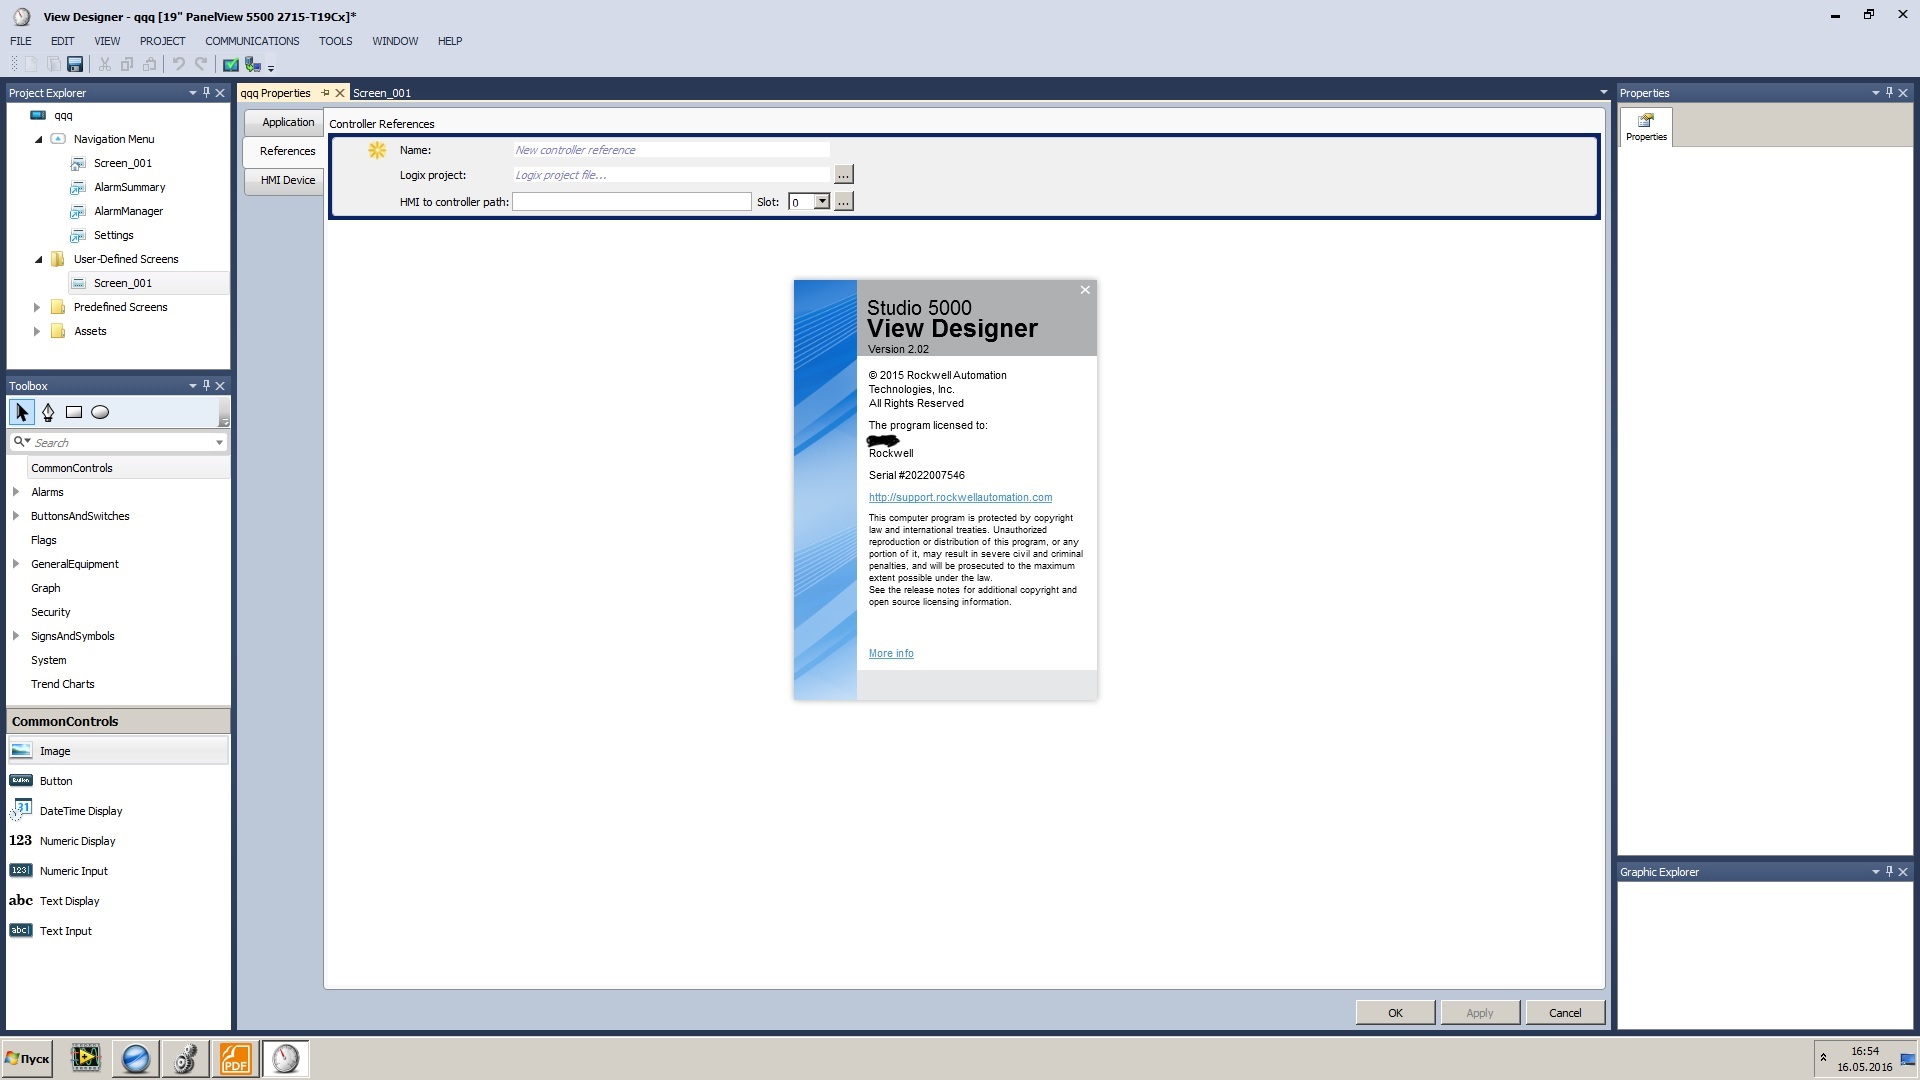Viewport: 1920px width, 1080px height.
Task: Collapse the Navigation Menu tree node
Action: (x=39, y=139)
